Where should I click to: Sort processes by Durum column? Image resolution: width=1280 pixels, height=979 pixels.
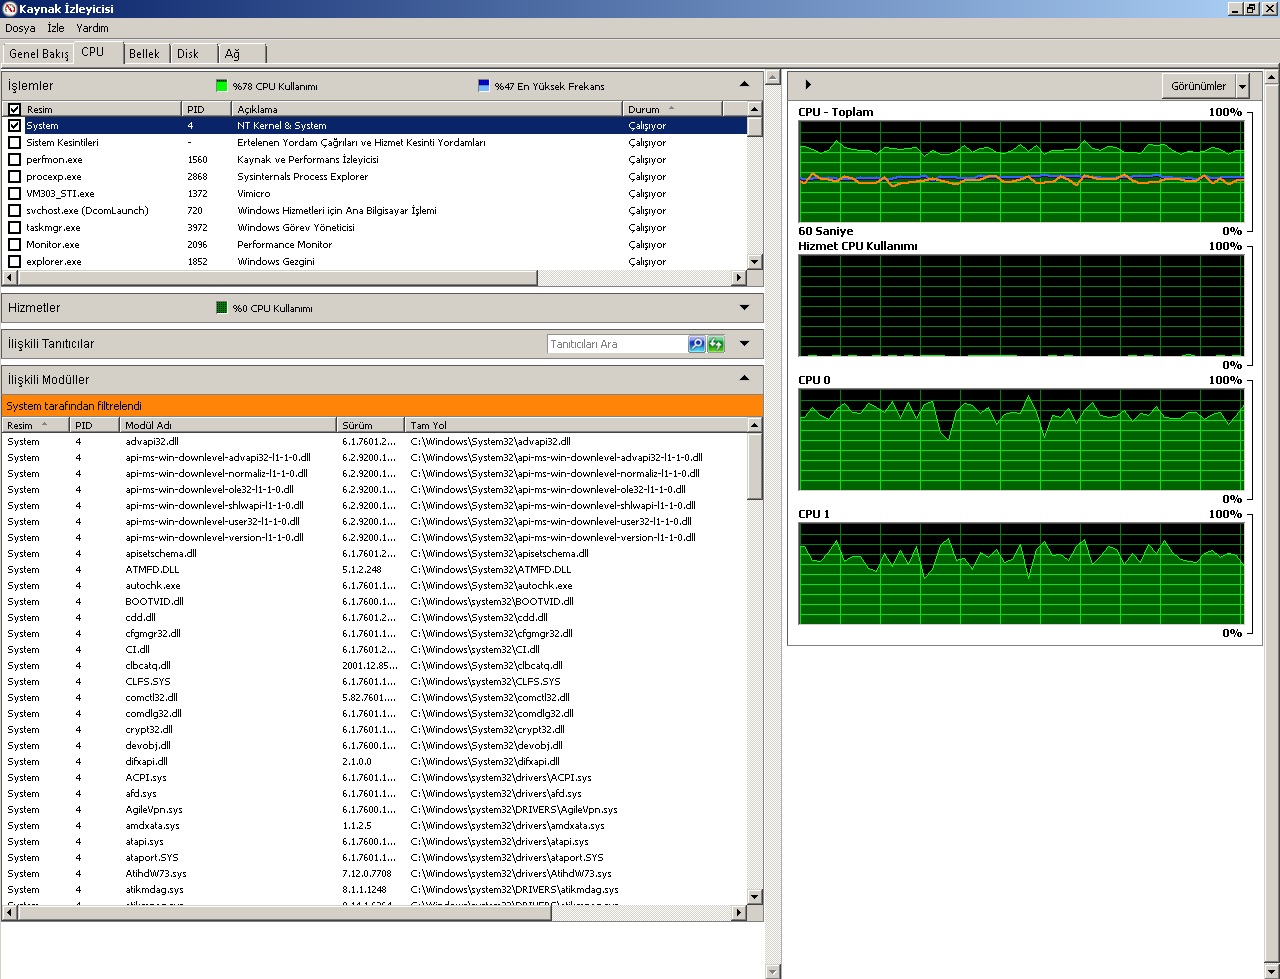tap(672, 109)
